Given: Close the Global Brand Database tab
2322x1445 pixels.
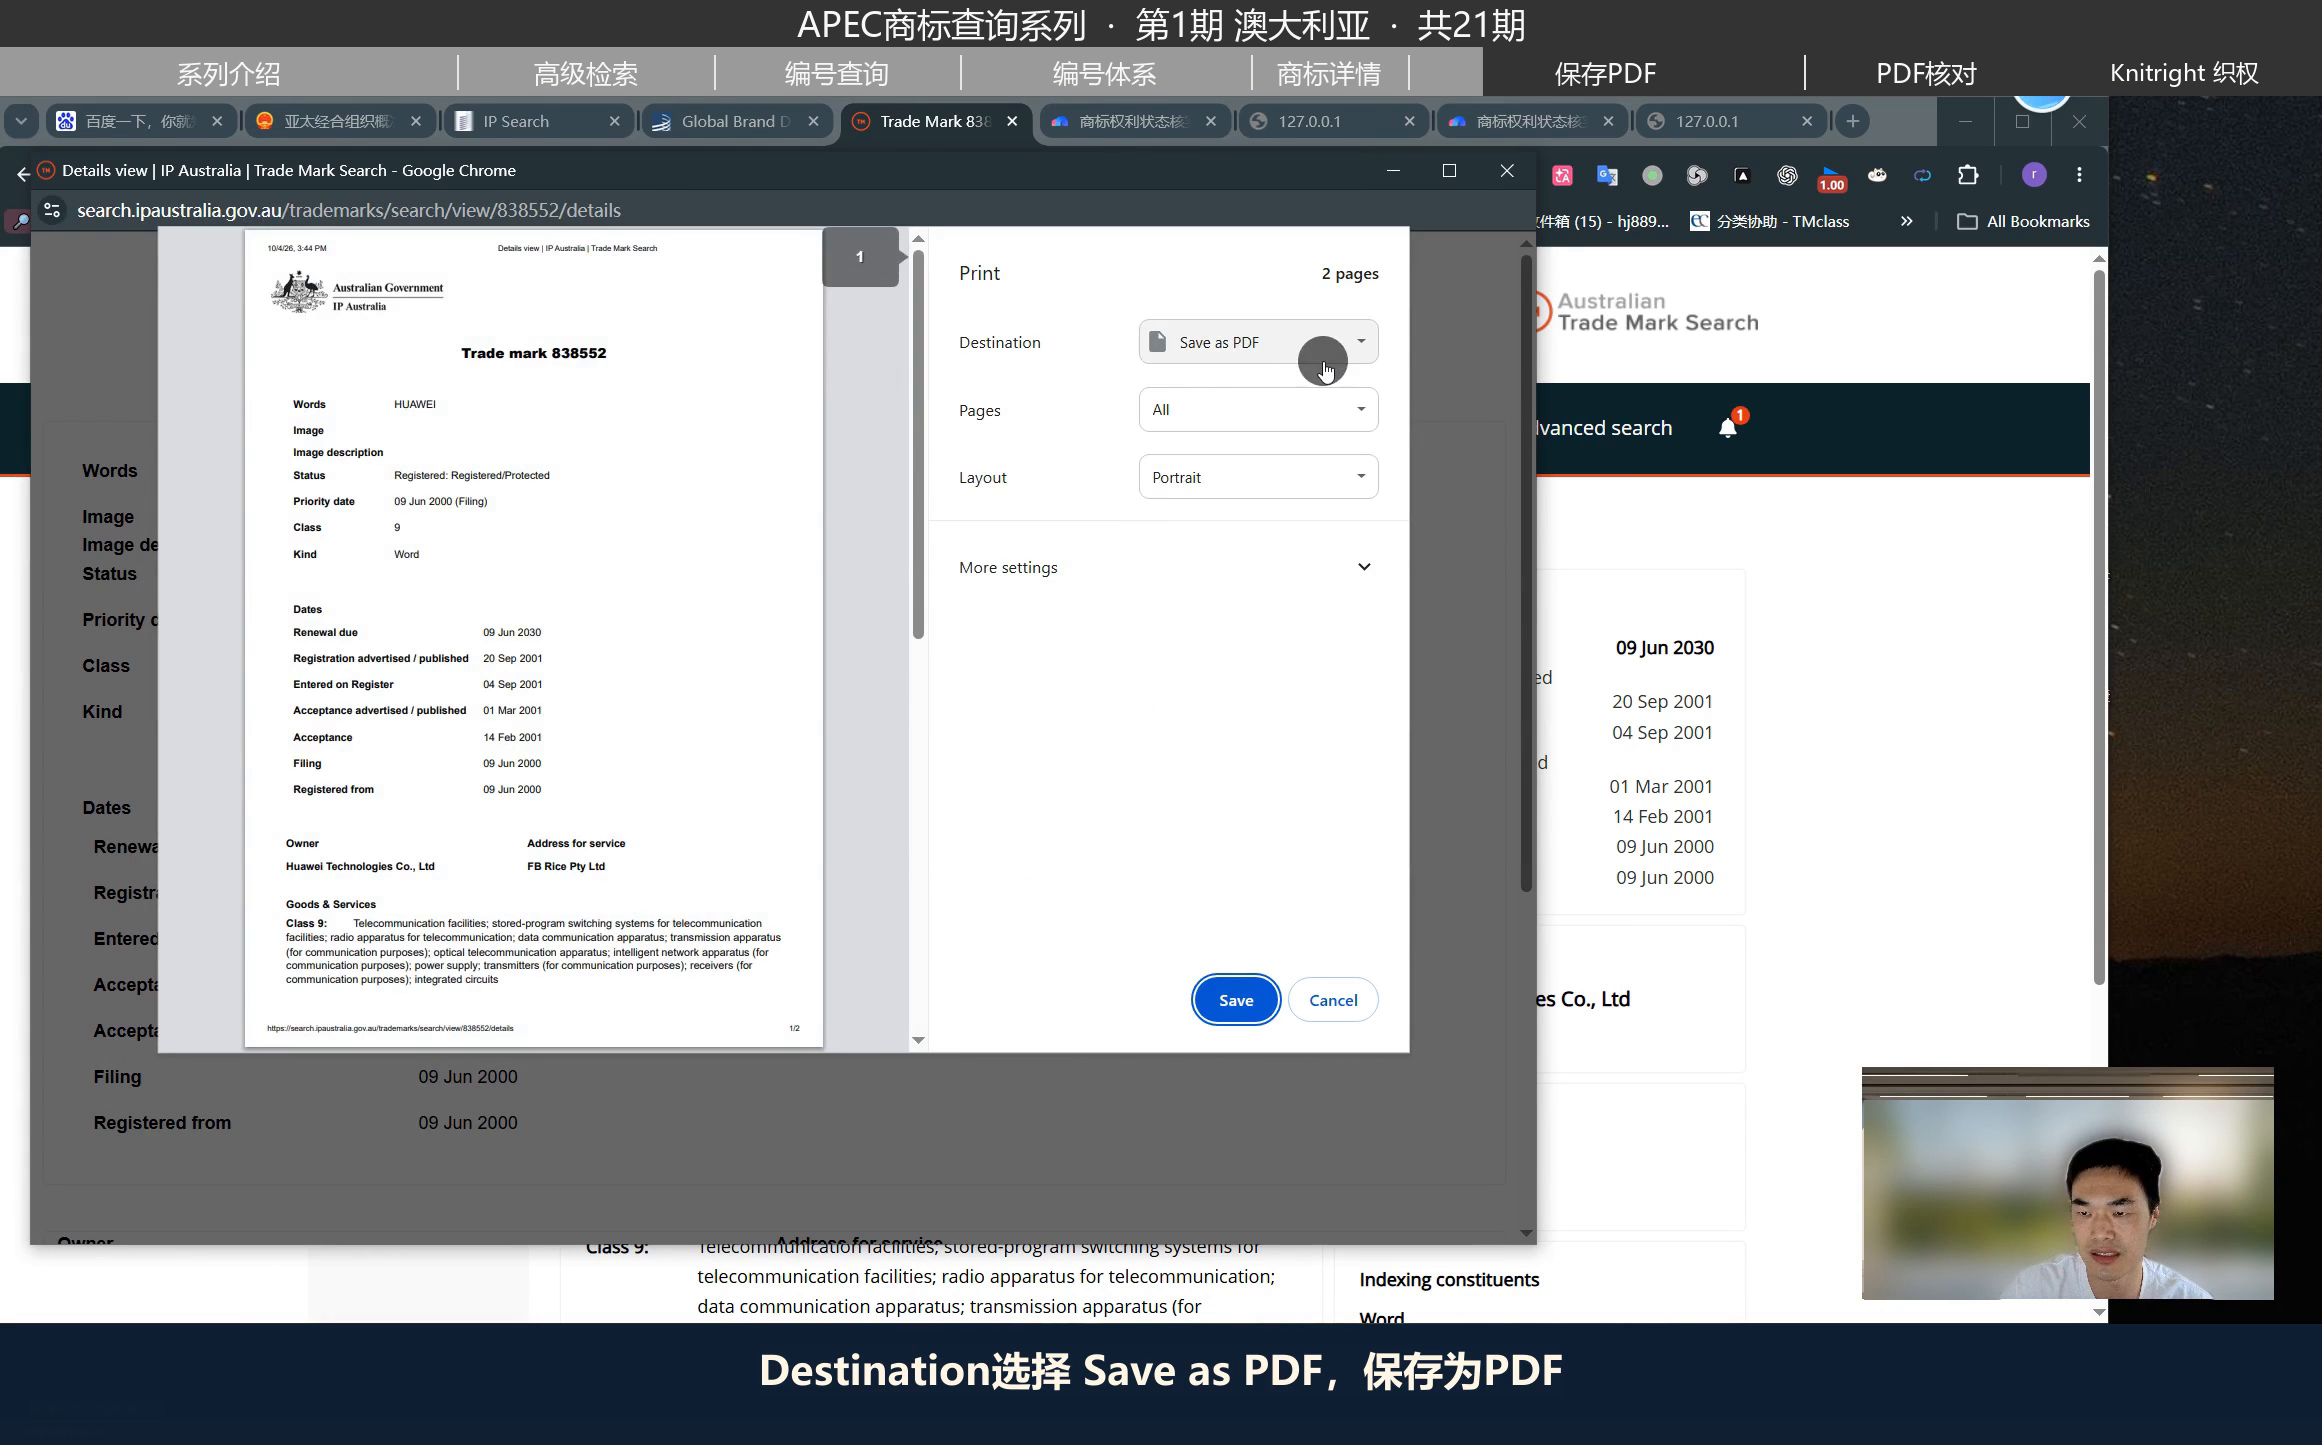Looking at the screenshot, I should point(813,121).
